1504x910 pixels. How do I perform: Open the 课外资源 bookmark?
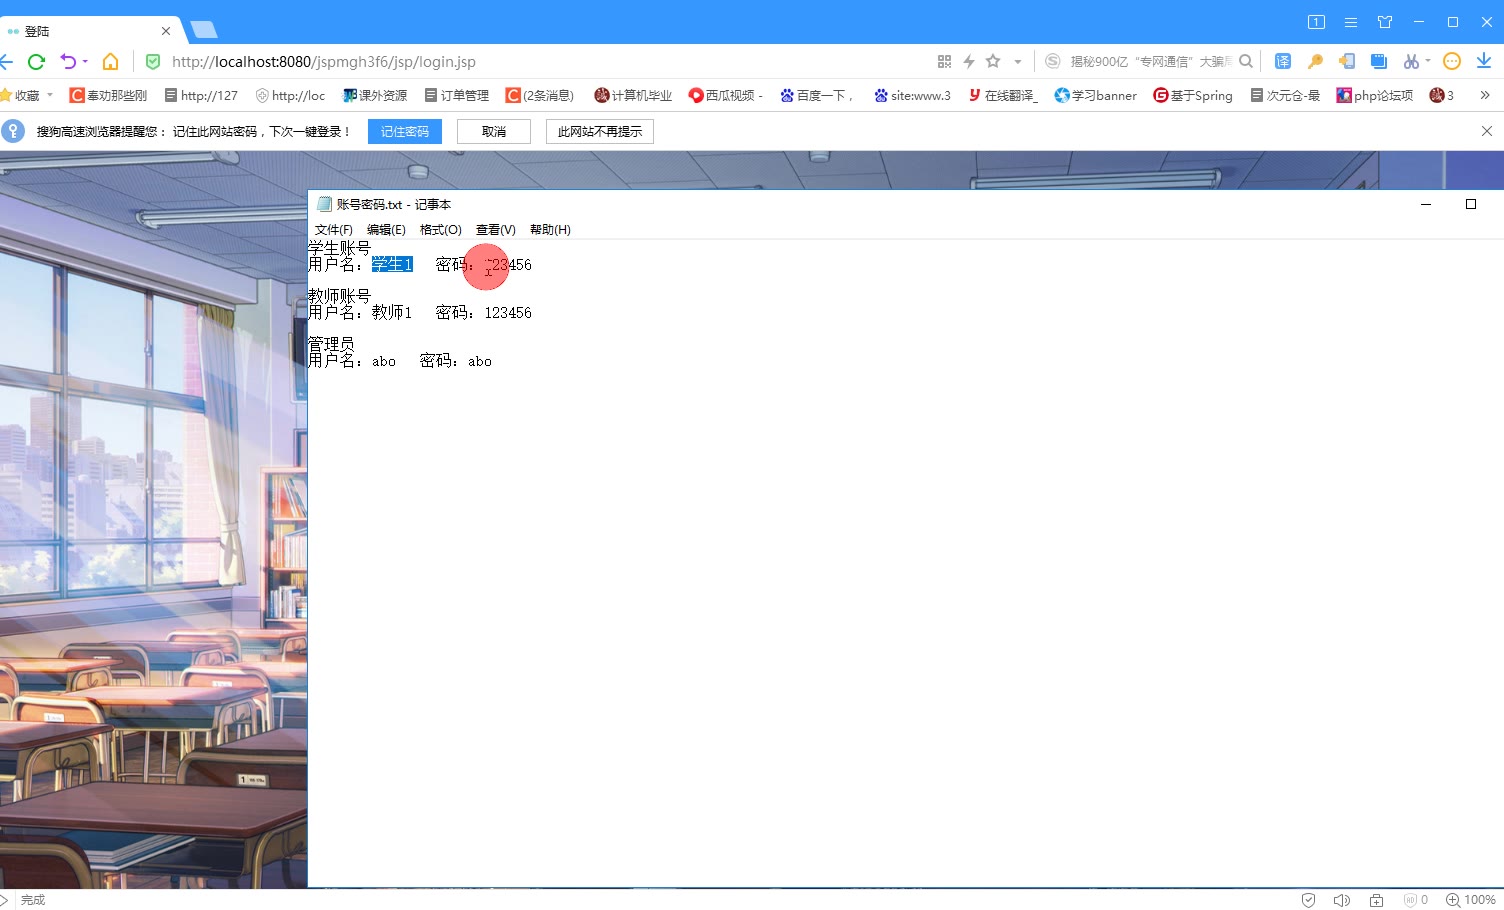375,96
